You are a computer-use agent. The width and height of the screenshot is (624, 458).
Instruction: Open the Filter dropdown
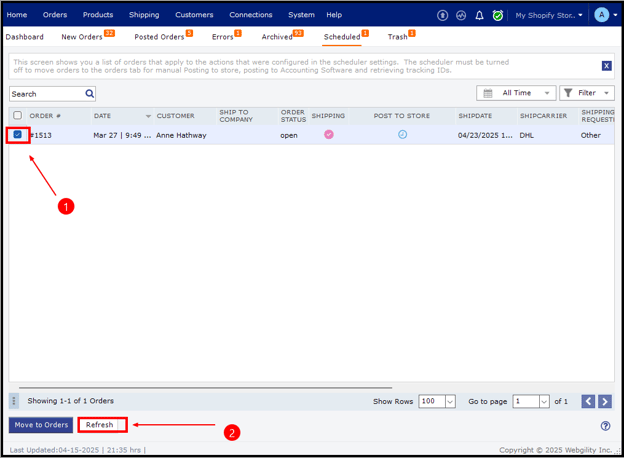(586, 93)
